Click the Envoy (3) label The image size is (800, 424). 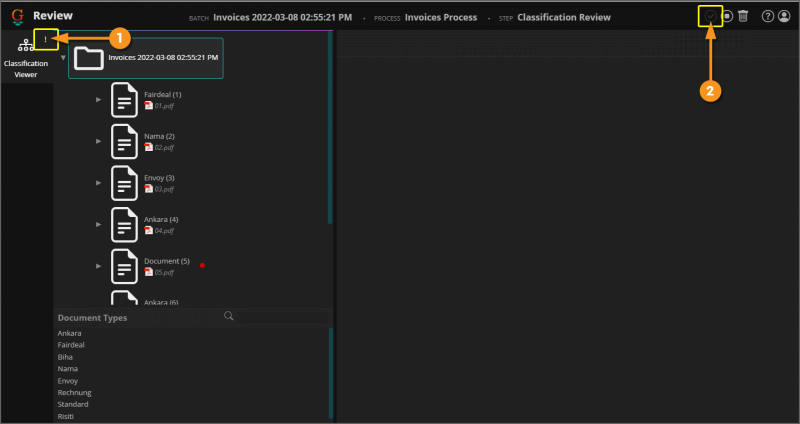(x=159, y=178)
